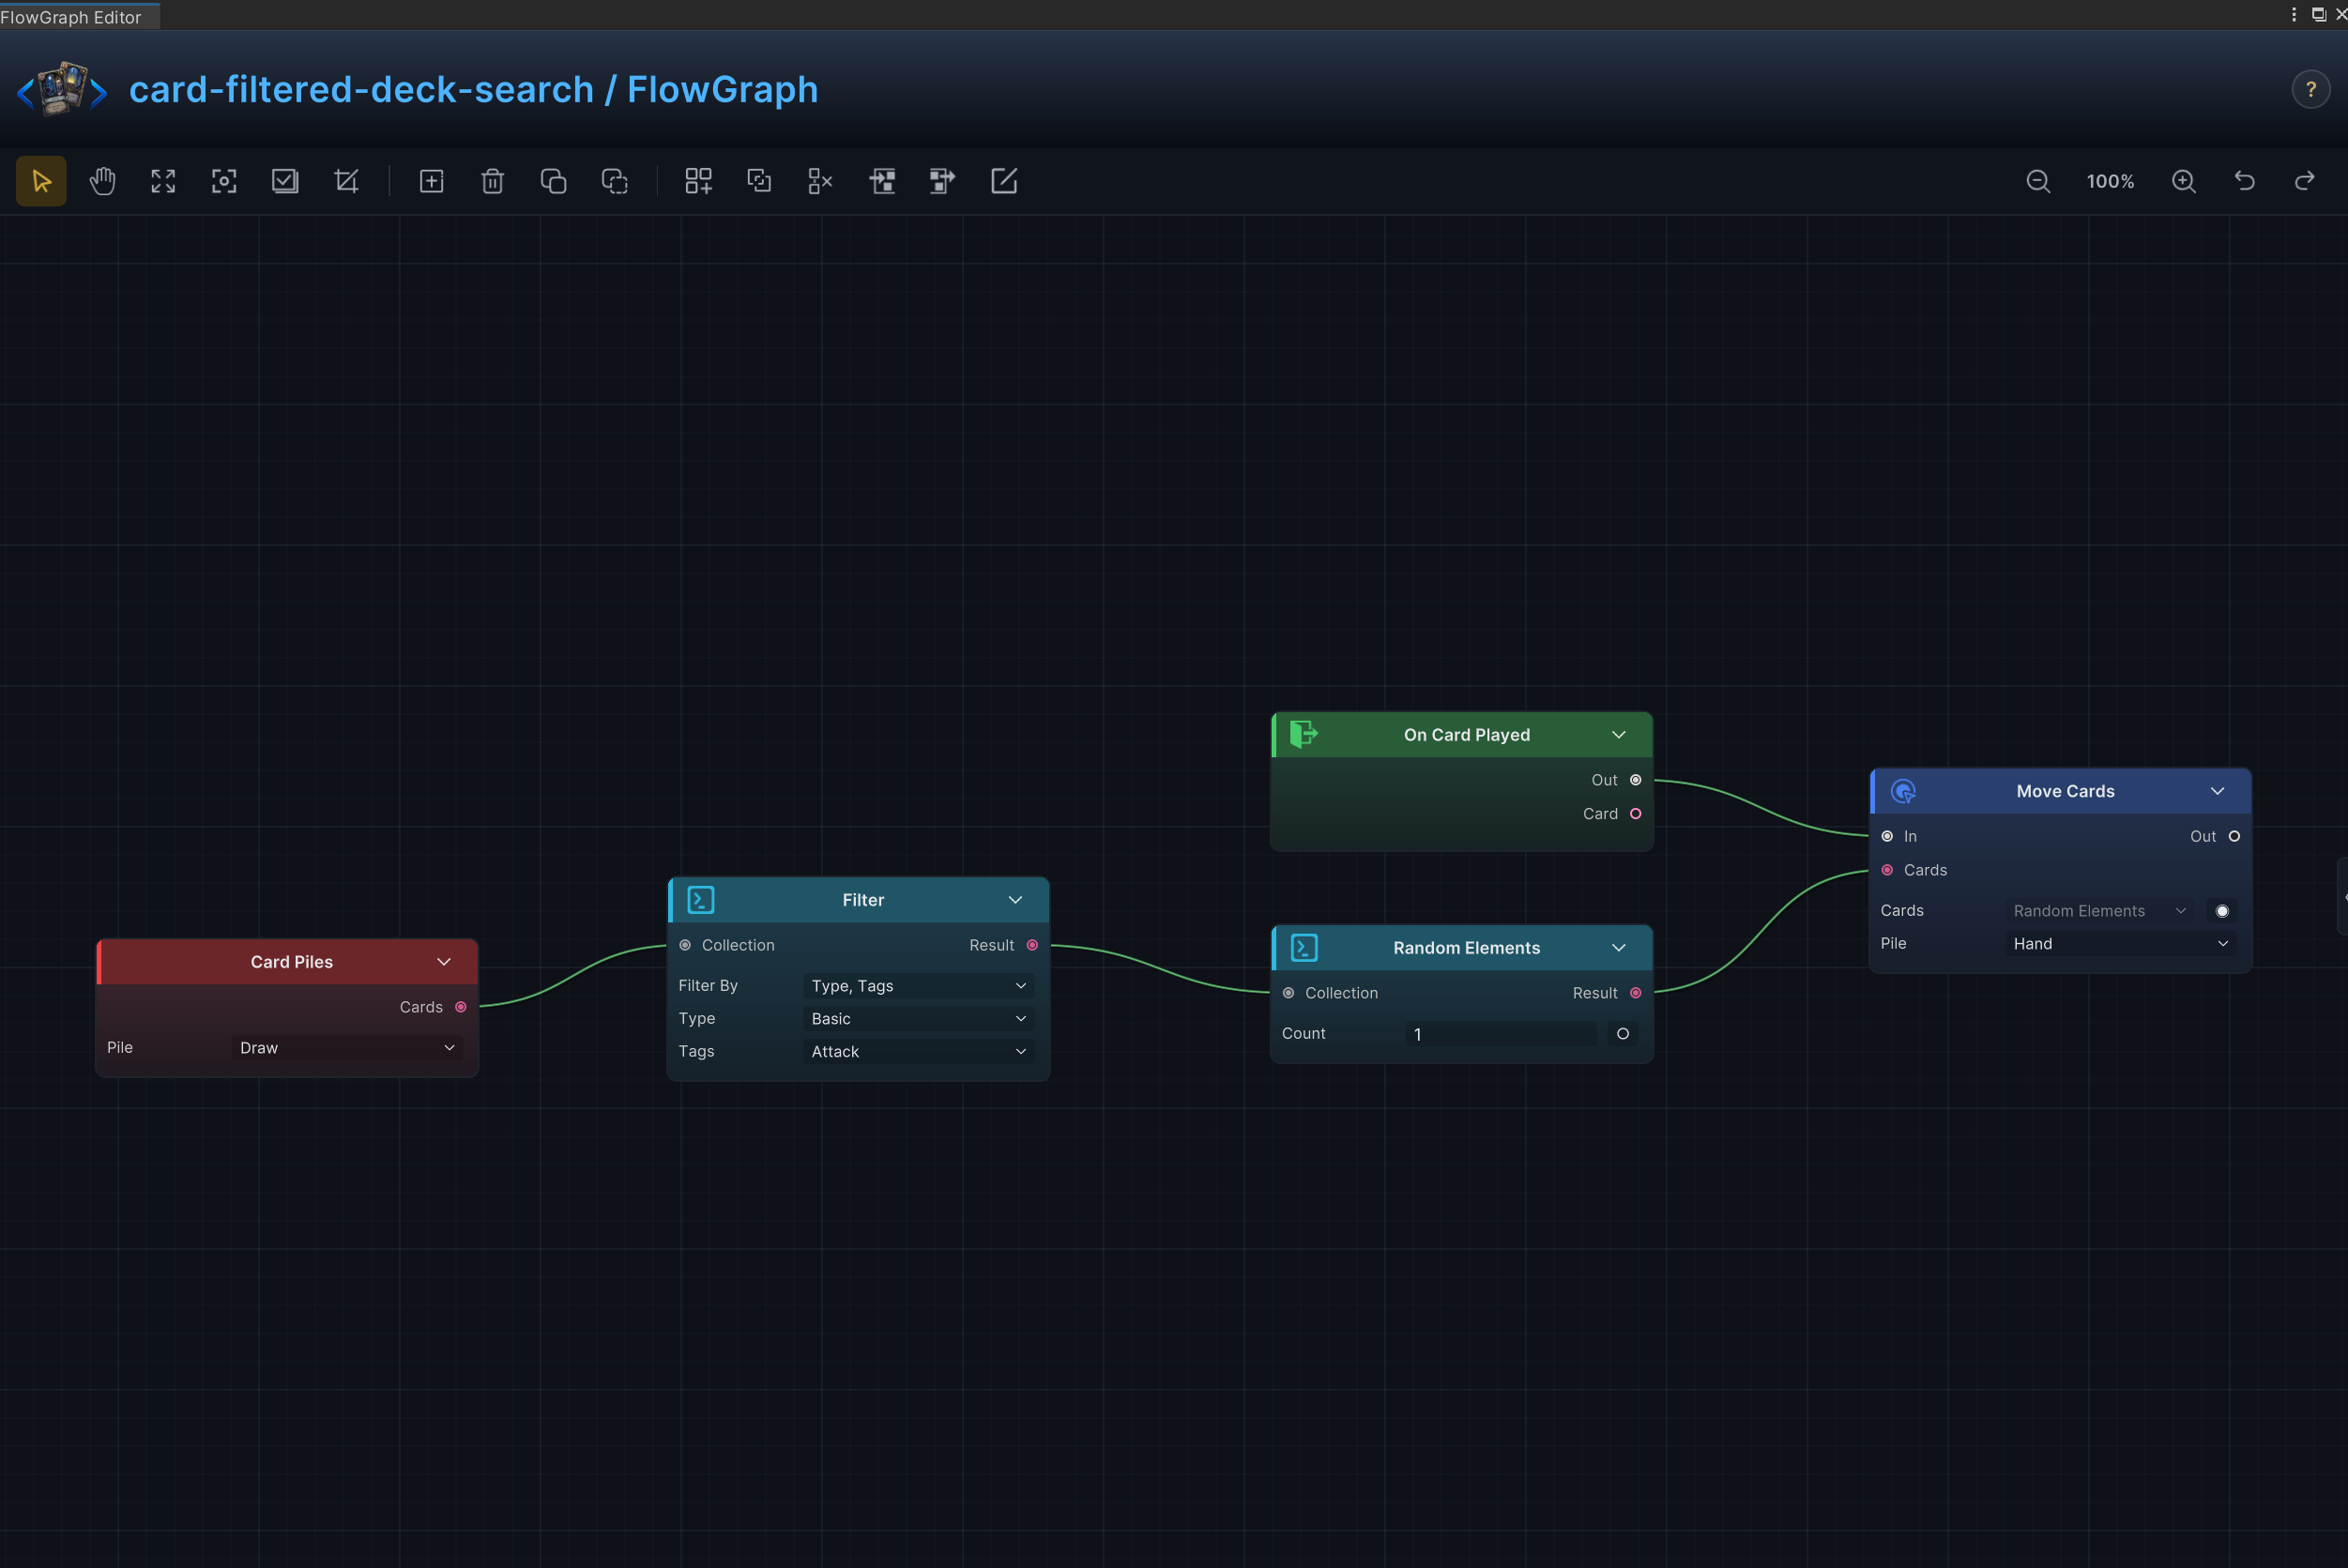Viewport: 2348px width, 1568px height.
Task: Click the trash delete icon
Action: pos(492,181)
